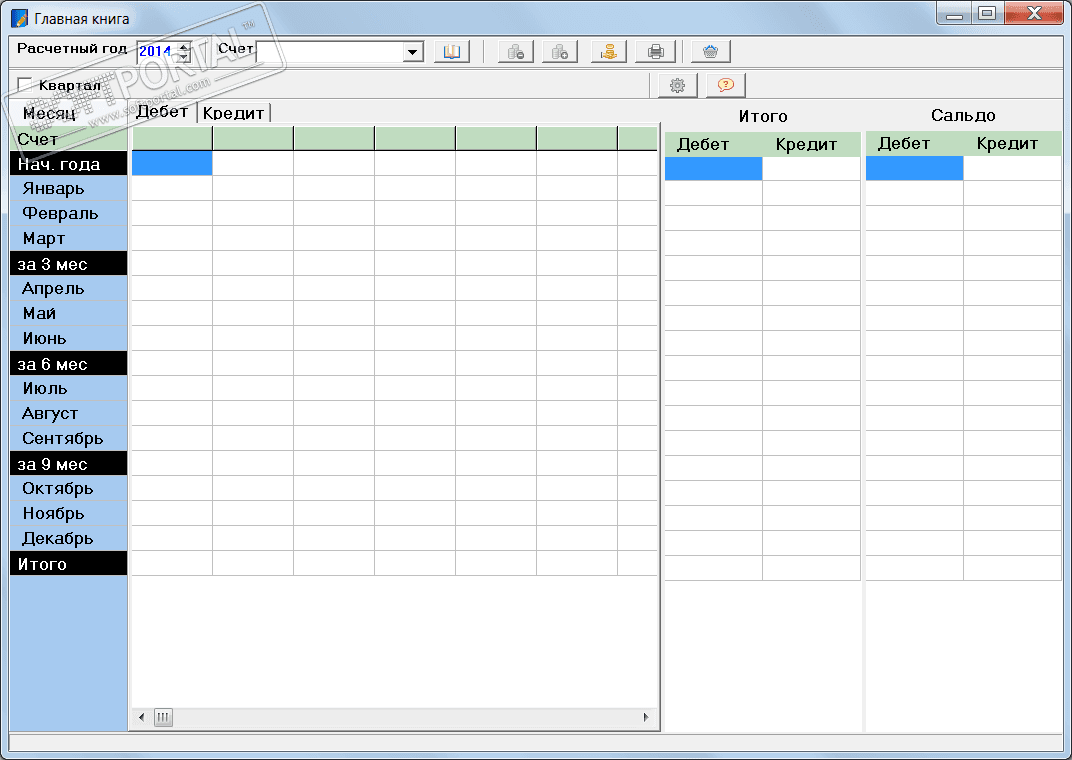Viewport: 1072px width, 760px height.
Task: Select the Ноябрь row label
Action: pos(68,513)
